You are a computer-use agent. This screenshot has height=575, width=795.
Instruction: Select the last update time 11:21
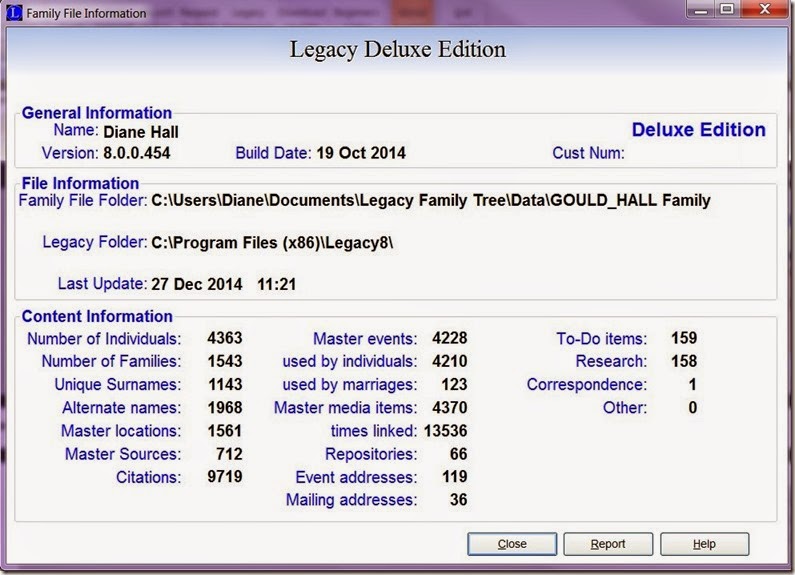coord(276,284)
